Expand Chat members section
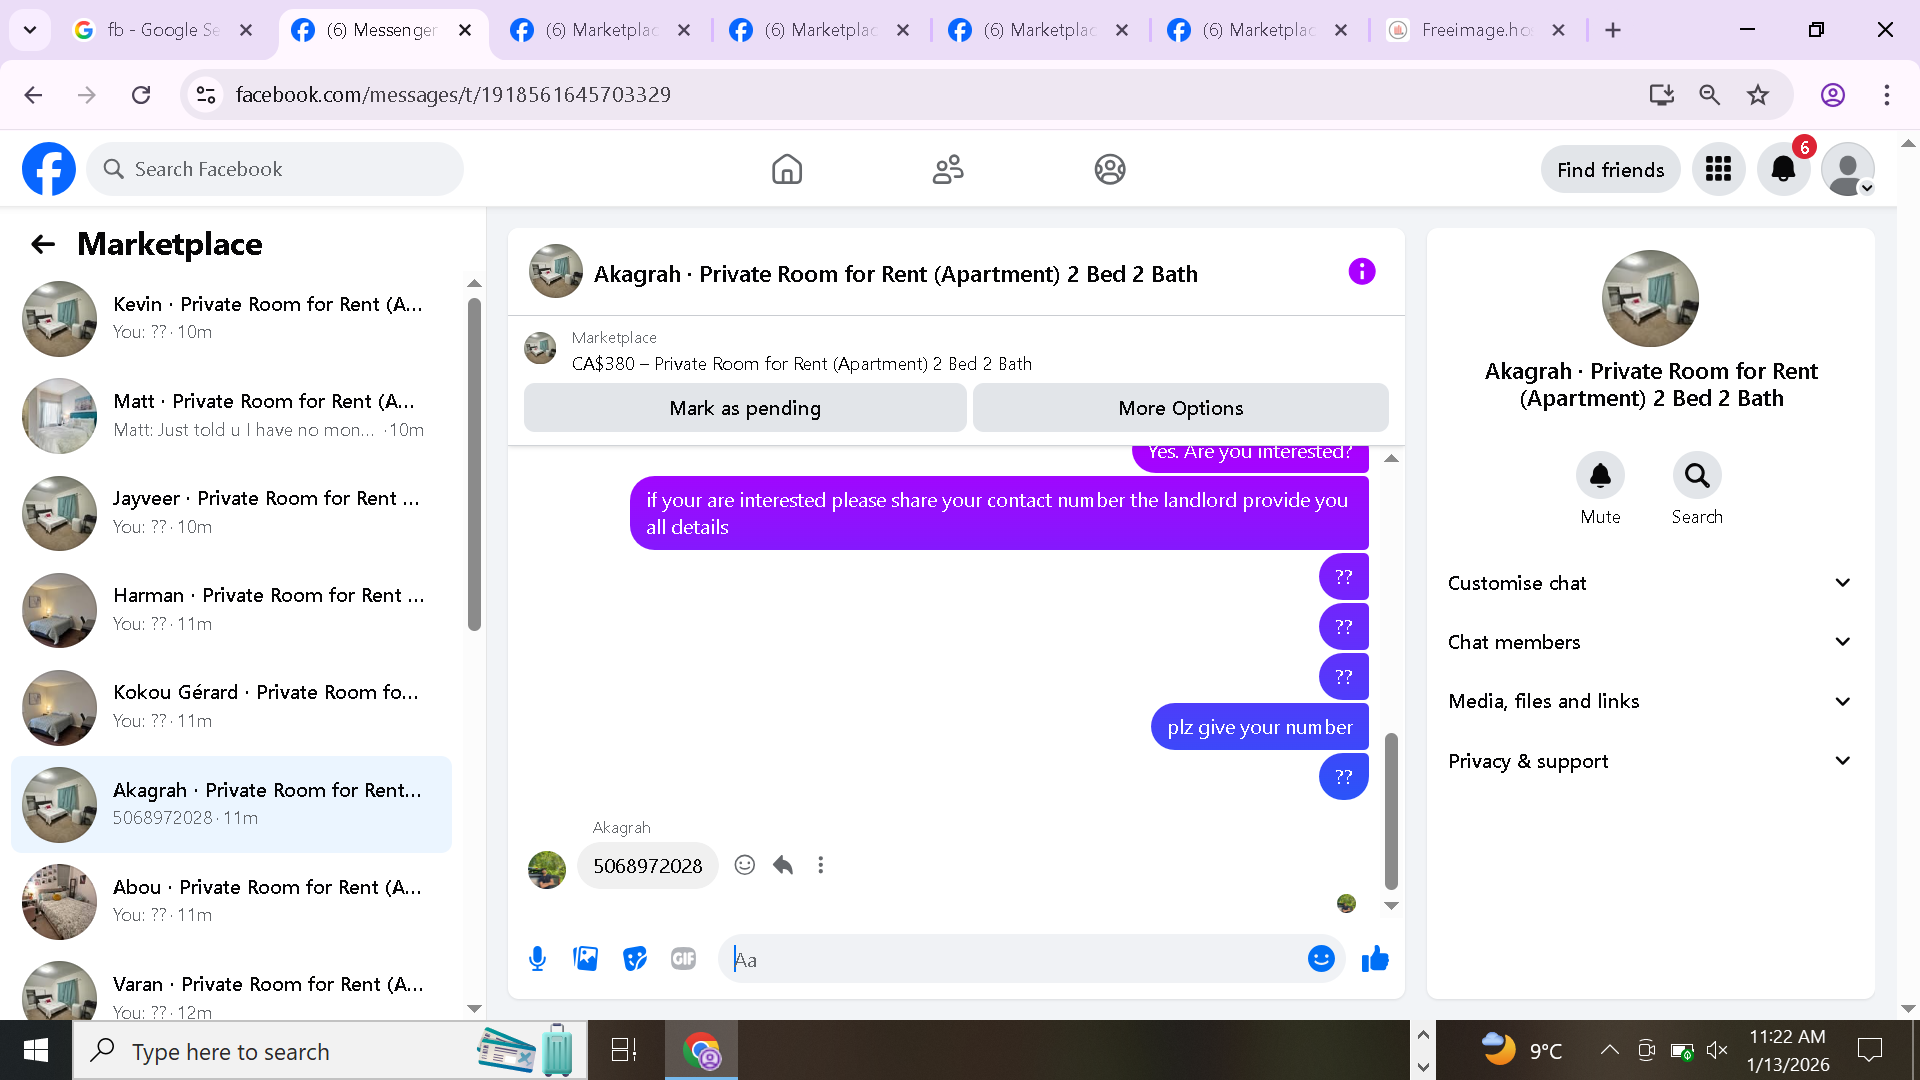The height and width of the screenshot is (1080, 1920). point(1648,642)
